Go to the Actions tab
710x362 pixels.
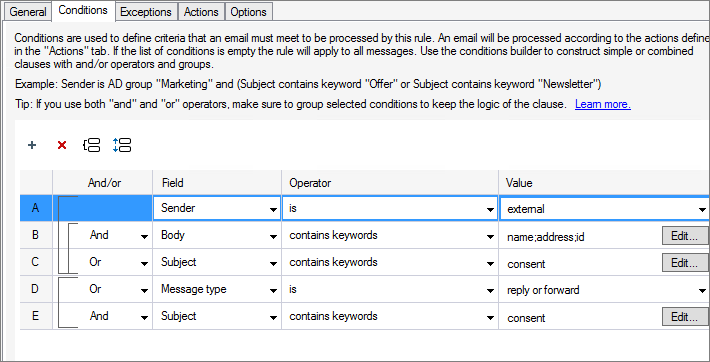201,12
